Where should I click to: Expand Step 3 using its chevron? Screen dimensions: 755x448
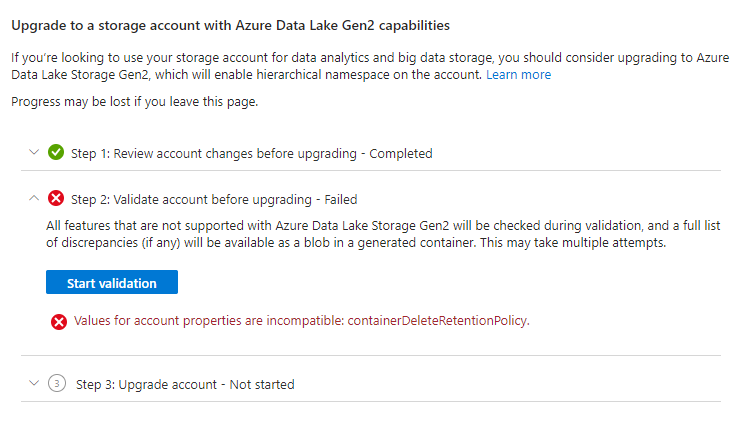pyautogui.click(x=34, y=384)
